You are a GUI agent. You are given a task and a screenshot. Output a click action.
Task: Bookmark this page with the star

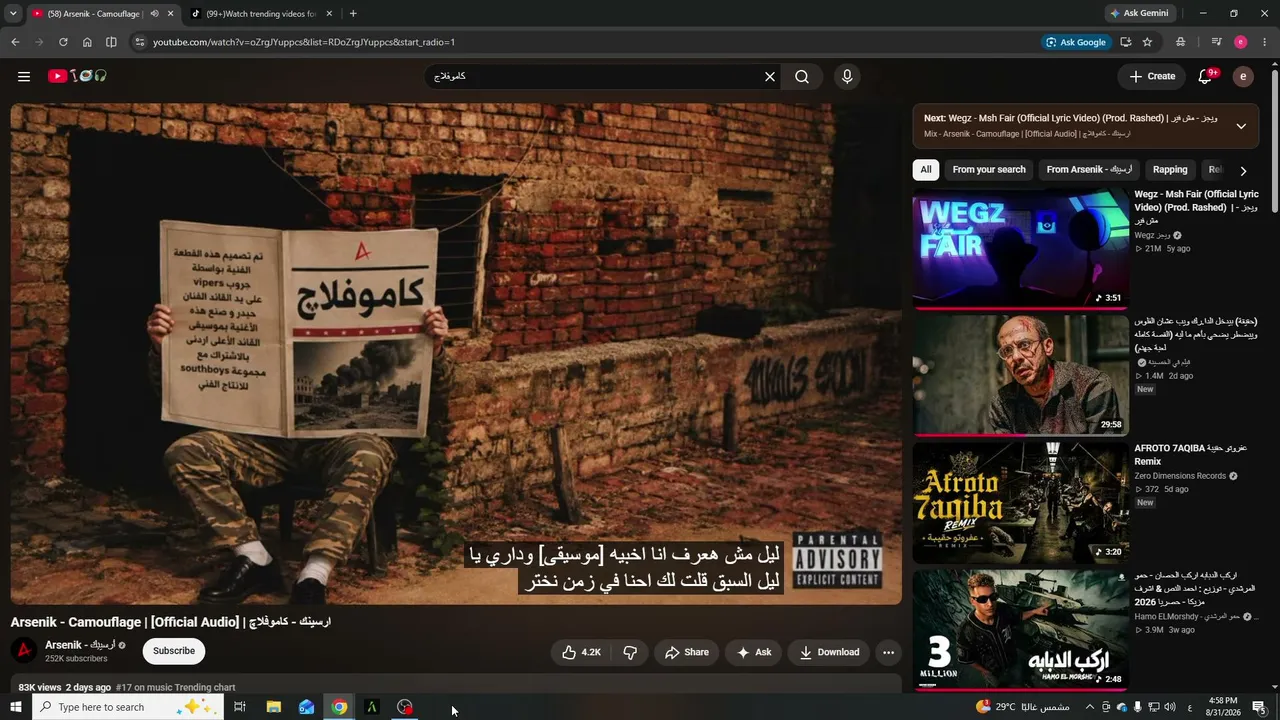point(1147,42)
